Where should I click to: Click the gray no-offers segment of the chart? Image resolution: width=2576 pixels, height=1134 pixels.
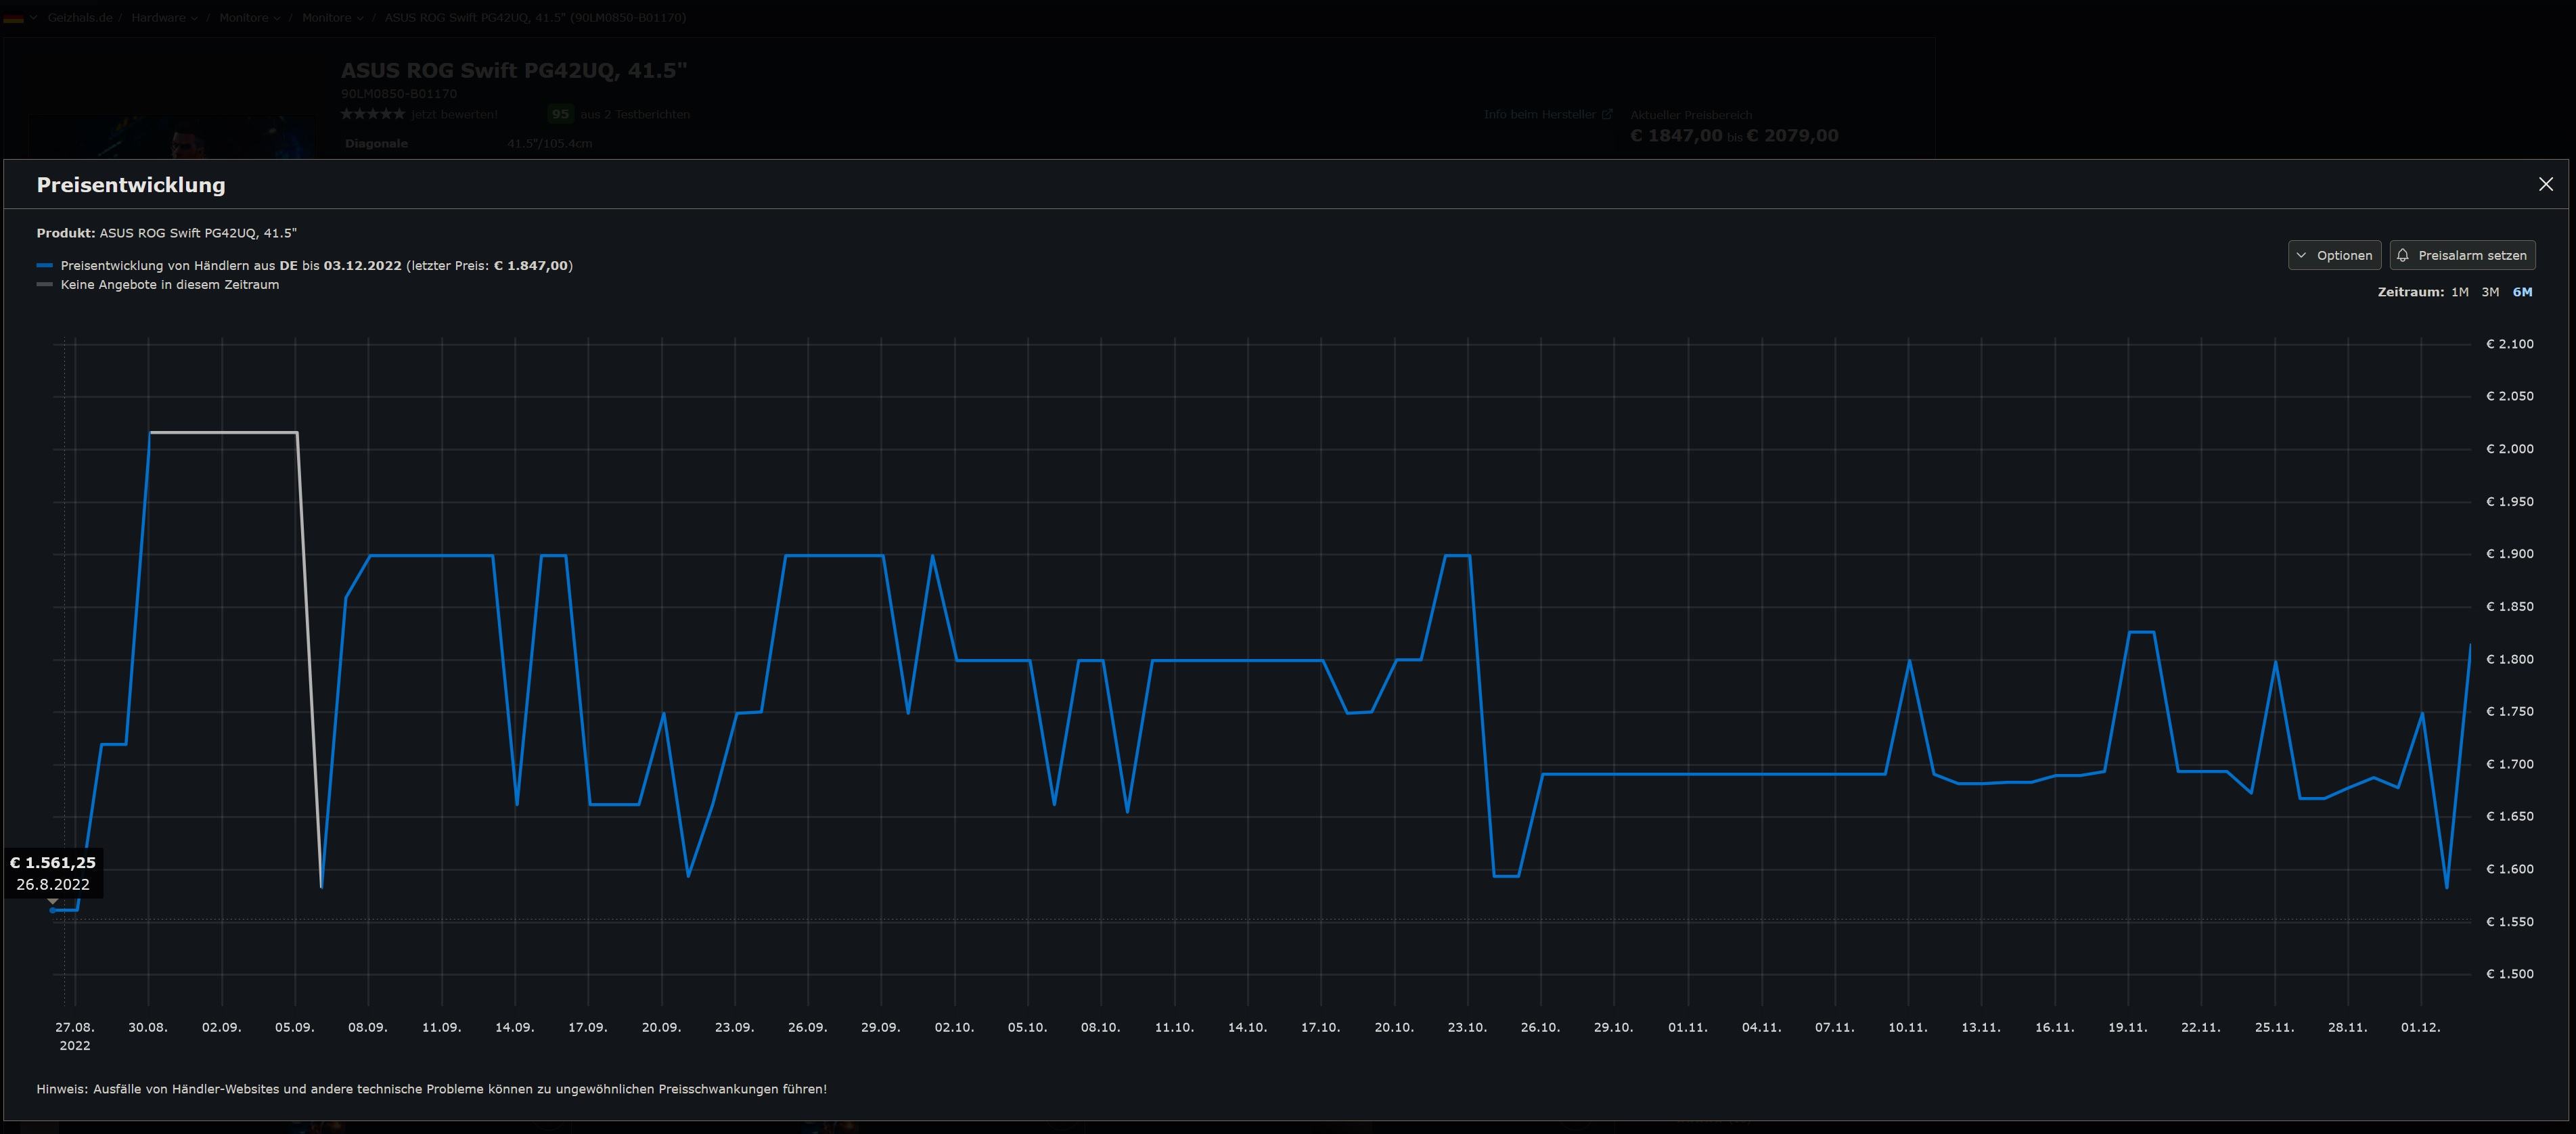pyautogui.click(x=223, y=433)
